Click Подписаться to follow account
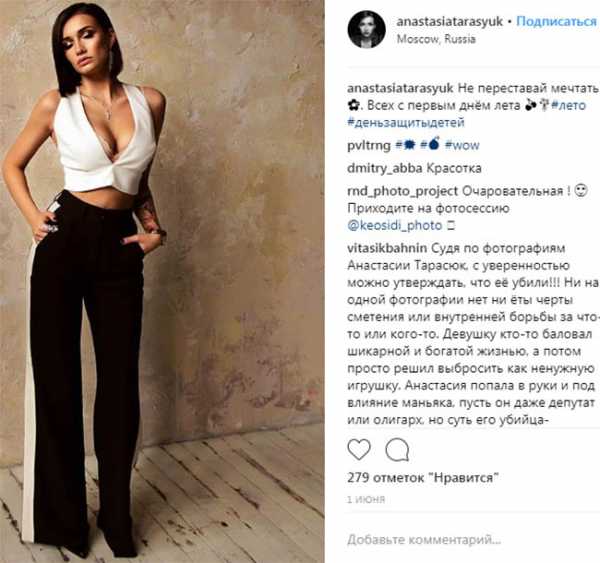This screenshot has width=600, height=563. [x=557, y=21]
